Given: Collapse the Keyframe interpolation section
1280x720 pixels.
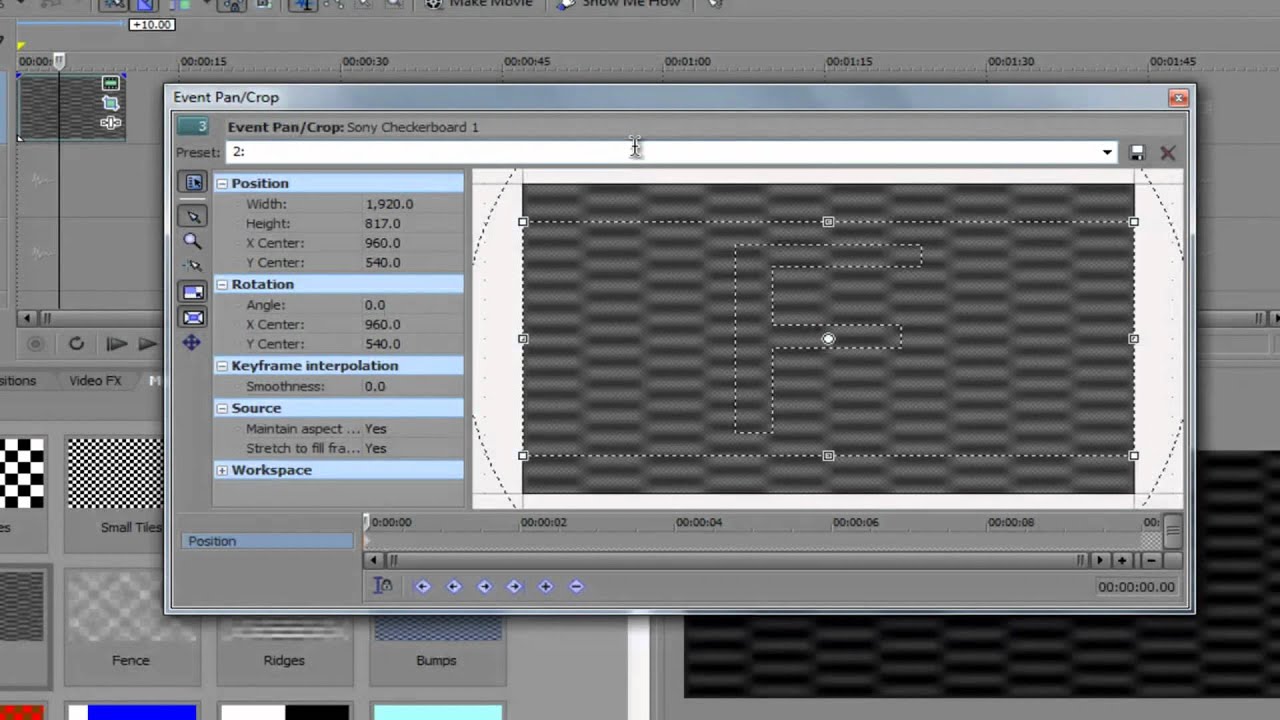Looking at the screenshot, I should point(222,366).
